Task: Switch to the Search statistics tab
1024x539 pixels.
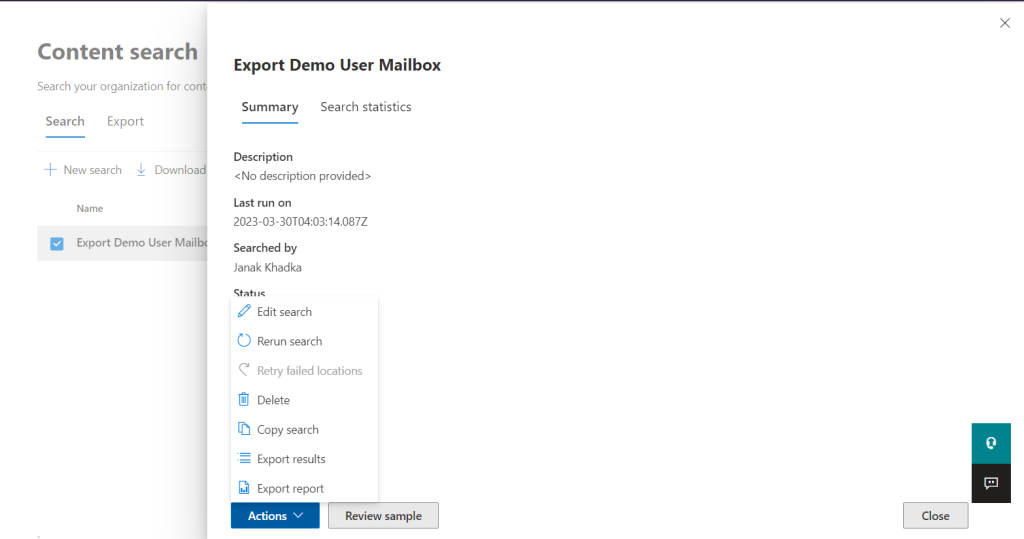Action: tap(366, 106)
